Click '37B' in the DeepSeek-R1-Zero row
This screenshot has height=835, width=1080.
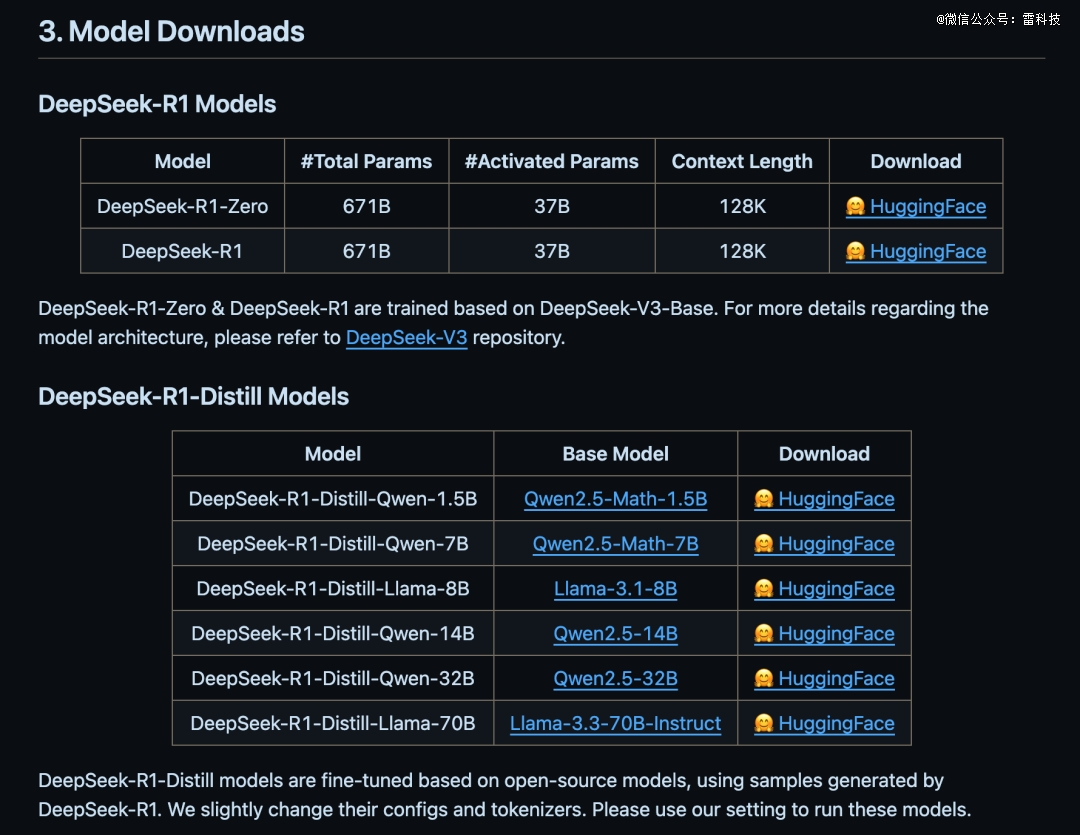click(x=552, y=206)
